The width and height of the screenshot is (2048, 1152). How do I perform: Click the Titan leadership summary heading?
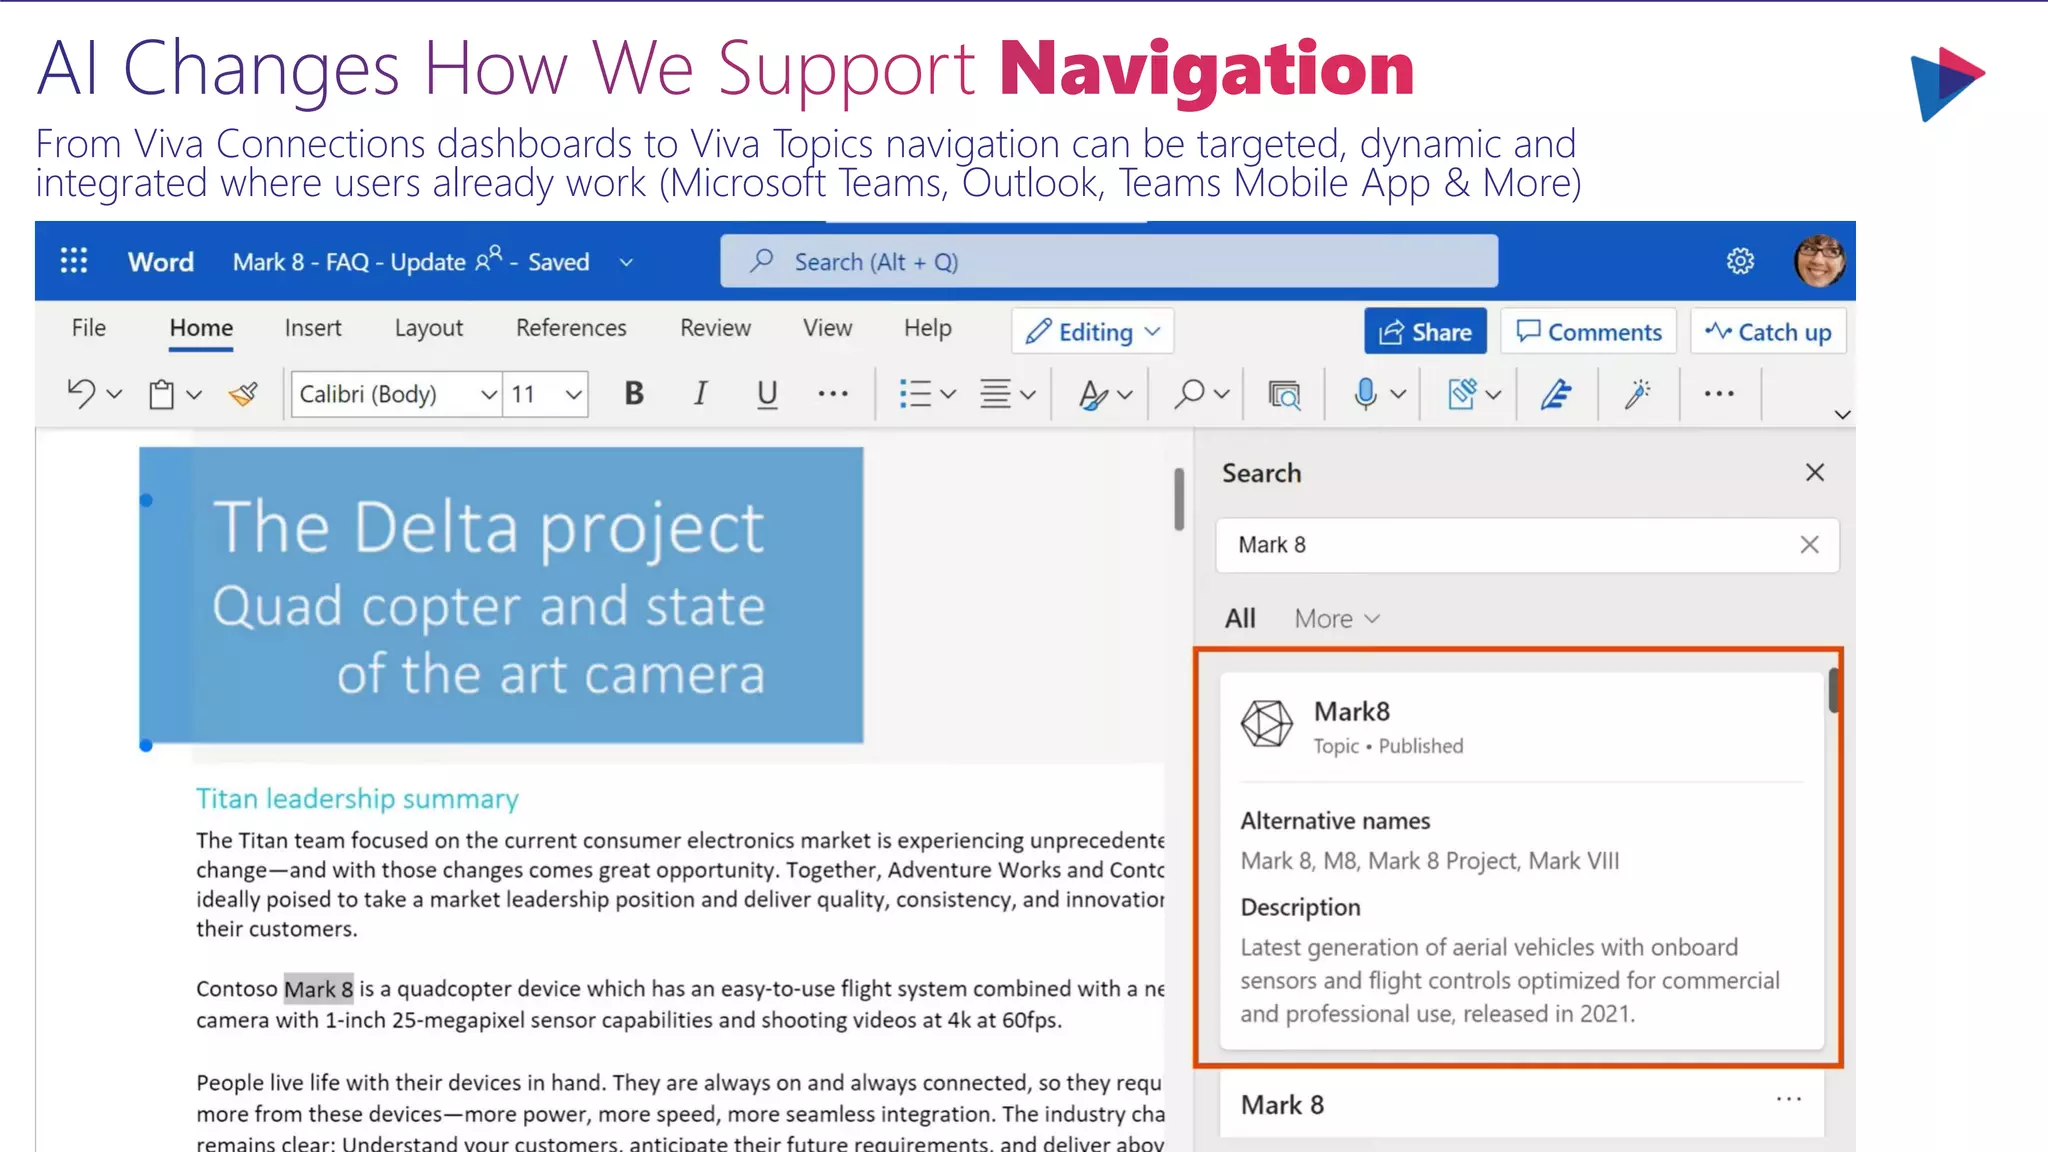click(357, 799)
